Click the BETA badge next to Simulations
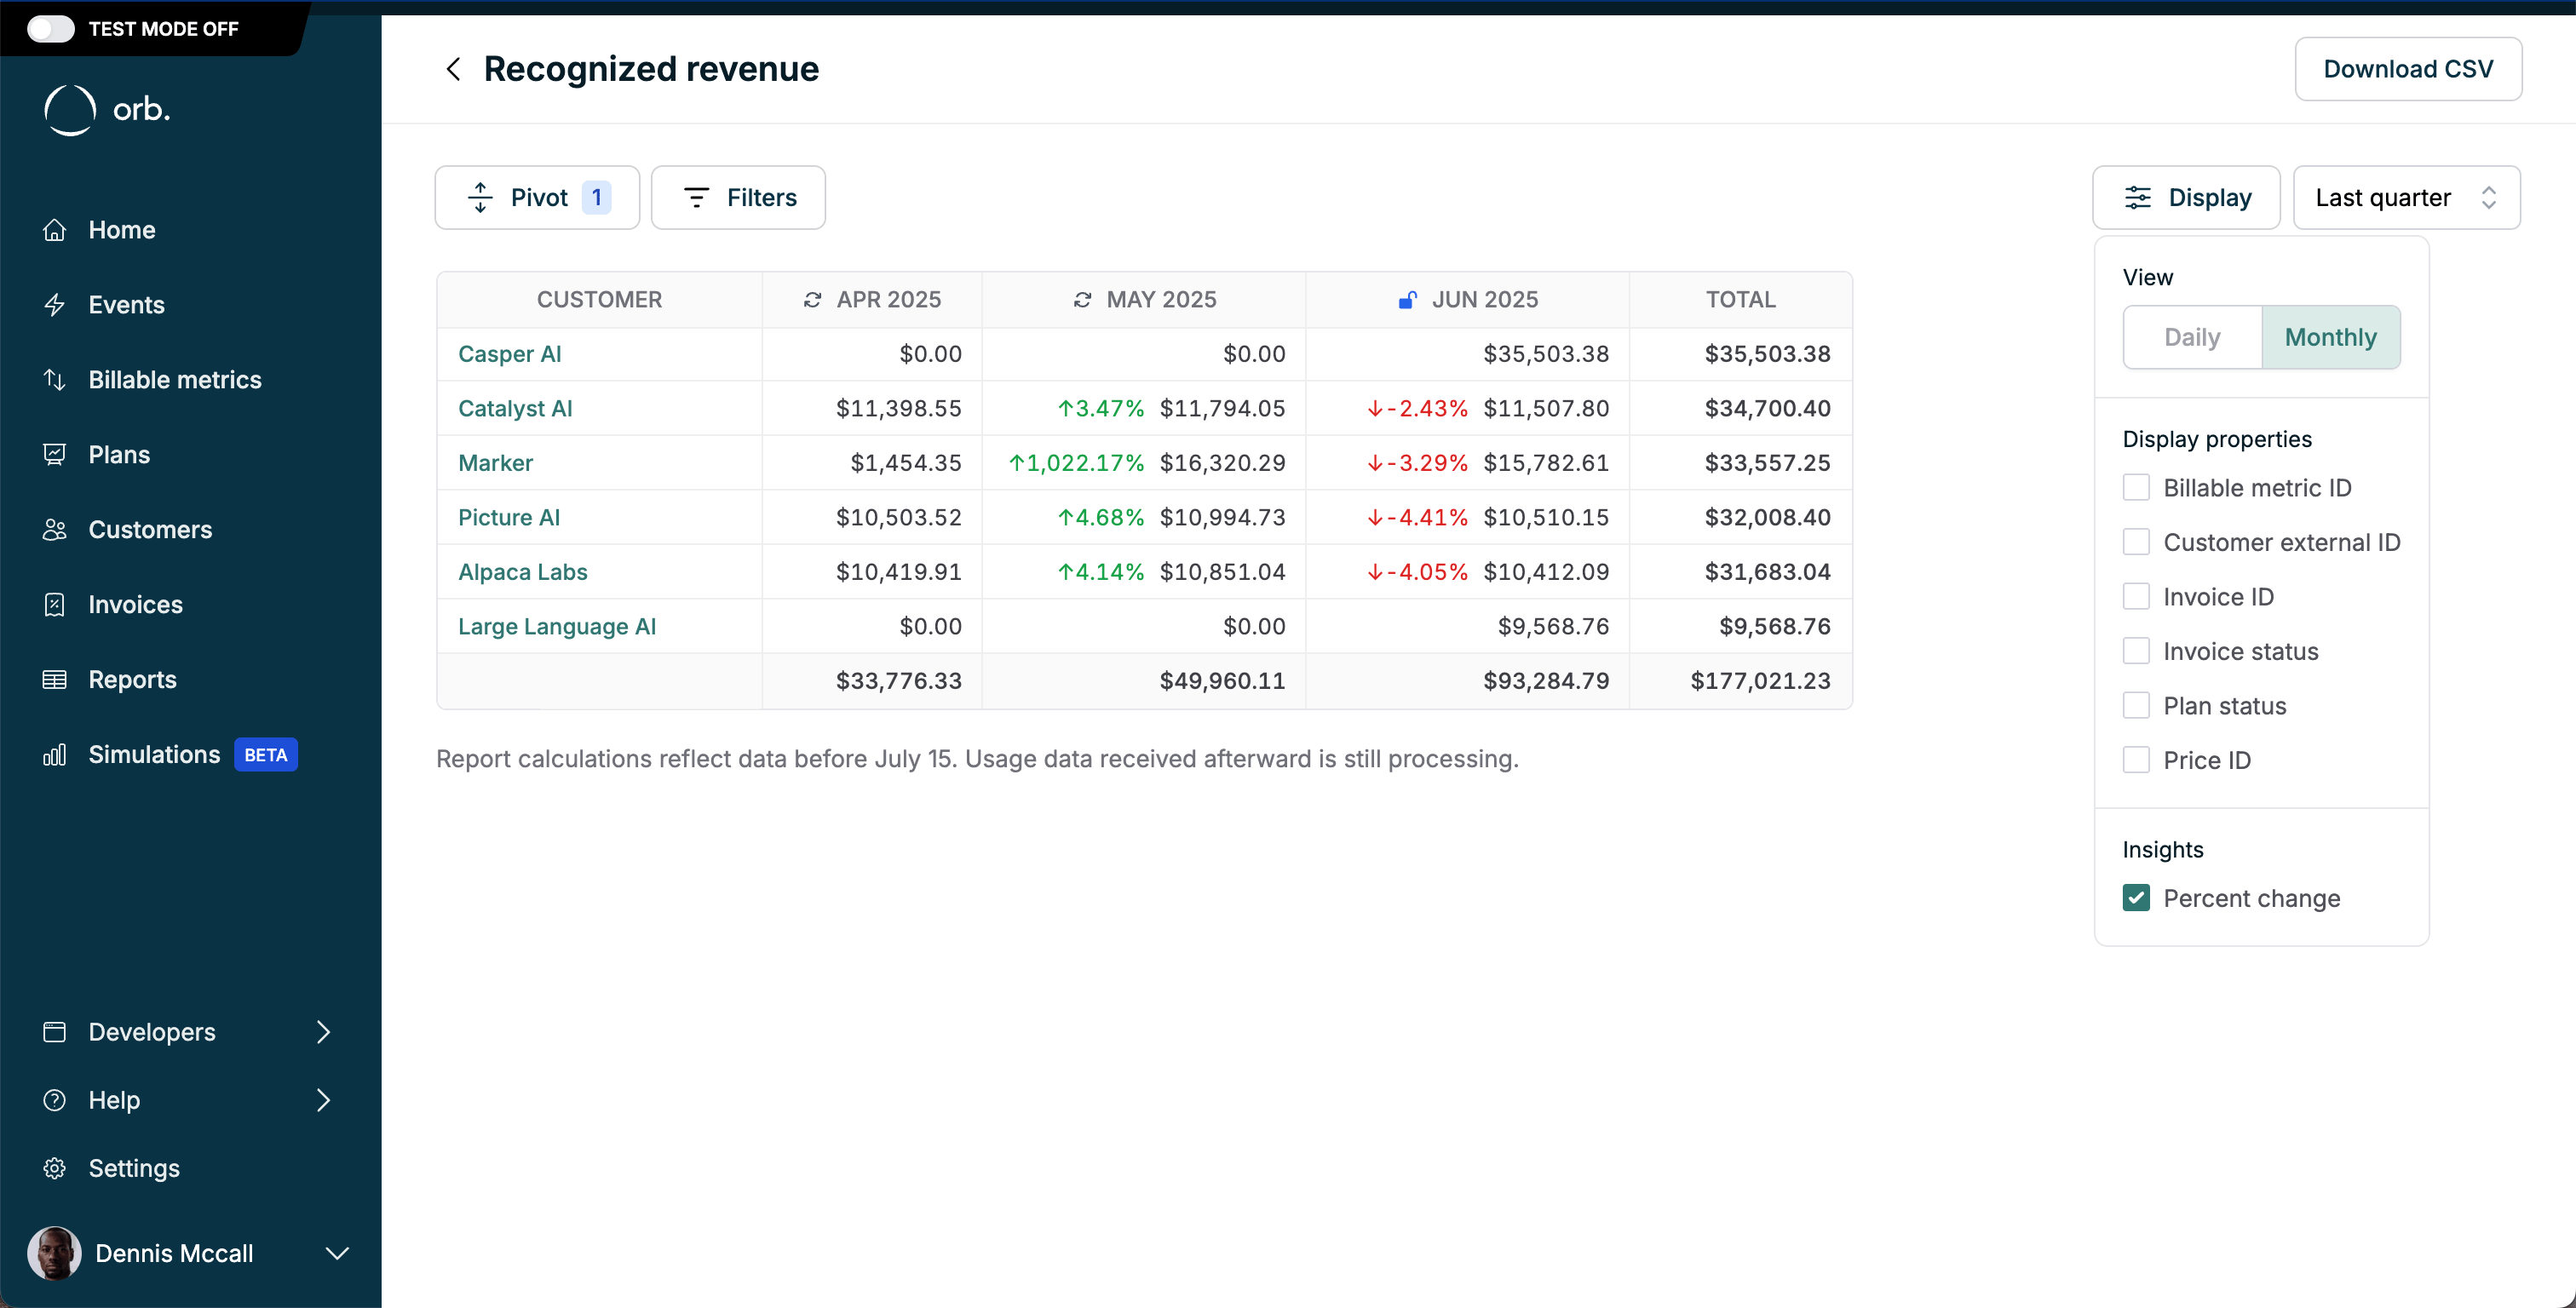2576x1308 pixels. point(266,755)
